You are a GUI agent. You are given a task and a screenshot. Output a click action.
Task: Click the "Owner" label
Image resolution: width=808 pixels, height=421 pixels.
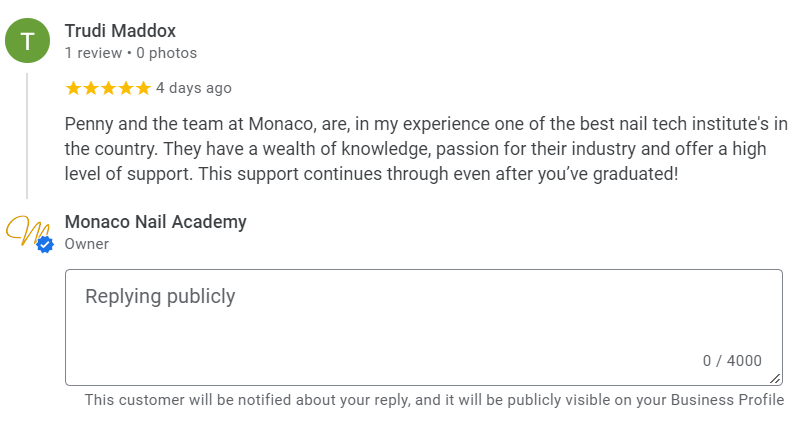coord(87,244)
